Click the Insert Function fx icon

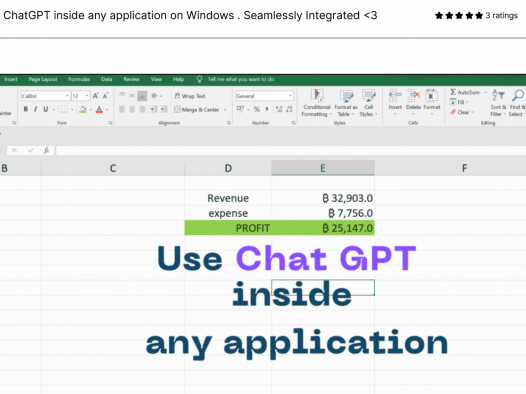pos(46,151)
